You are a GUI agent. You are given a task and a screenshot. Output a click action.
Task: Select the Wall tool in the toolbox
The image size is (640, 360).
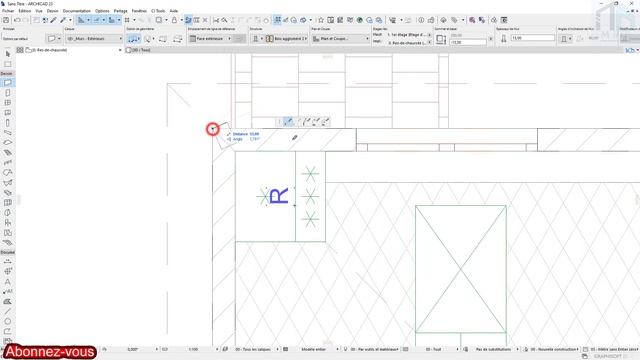pos(8,83)
